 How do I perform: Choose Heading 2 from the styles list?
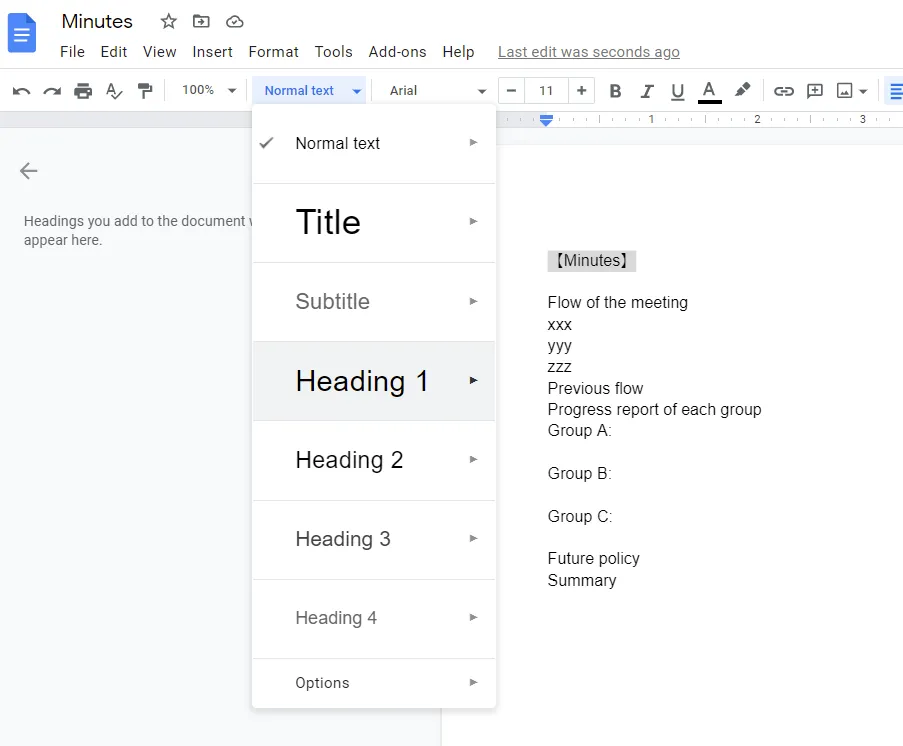(349, 460)
